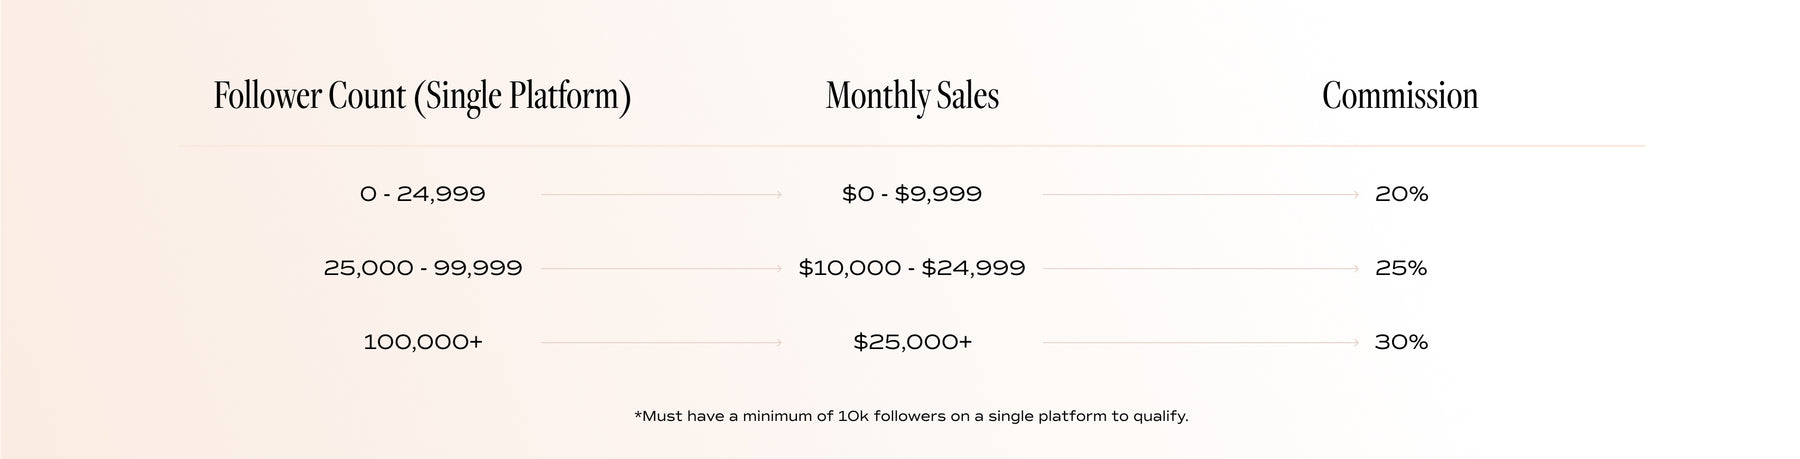
Task: Click the divider line beneath the headings
Action: pyautogui.click(x=912, y=146)
